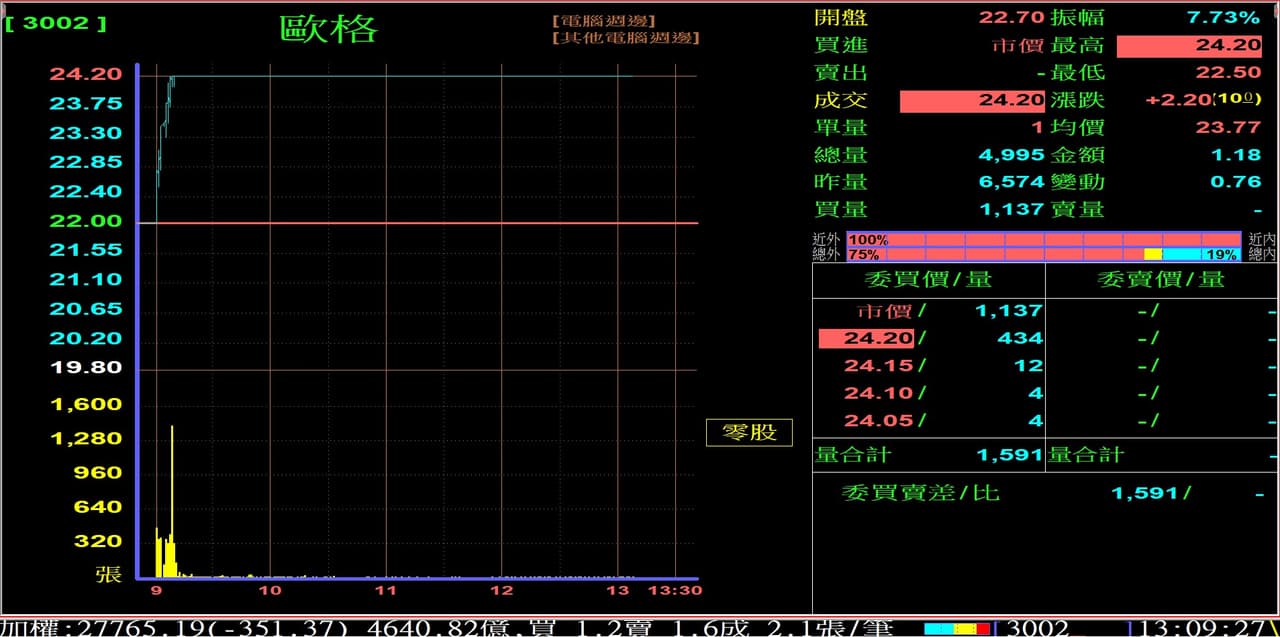Click the 最低 lowest price value 22.50
Viewport: 1280px width, 637px height.
tap(1228, 73)
